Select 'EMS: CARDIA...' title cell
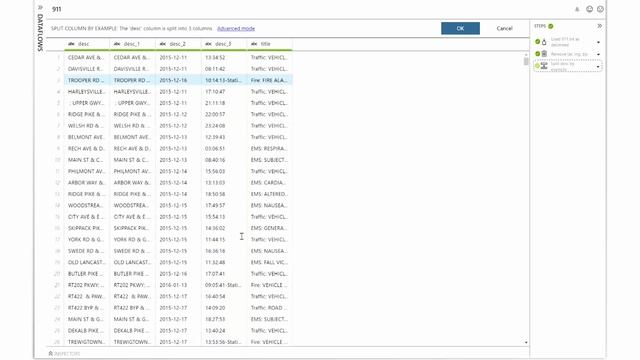 269,183
